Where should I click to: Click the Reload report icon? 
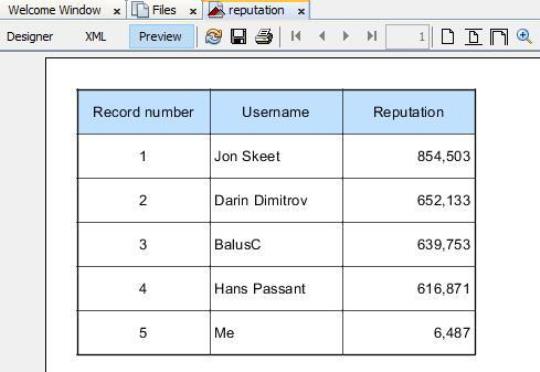tap(213, 36)
